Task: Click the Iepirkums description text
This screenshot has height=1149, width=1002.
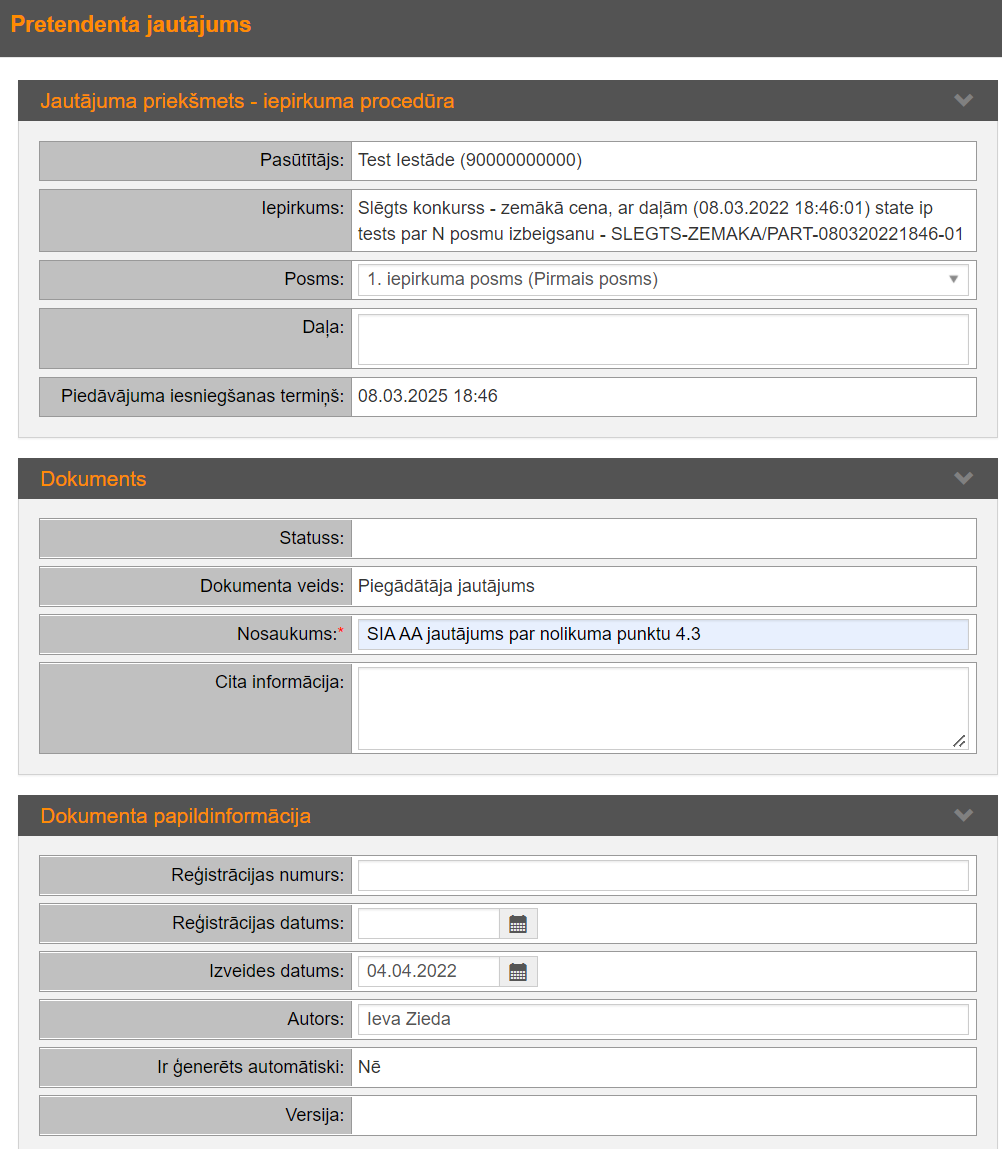Action: [660, 221]
